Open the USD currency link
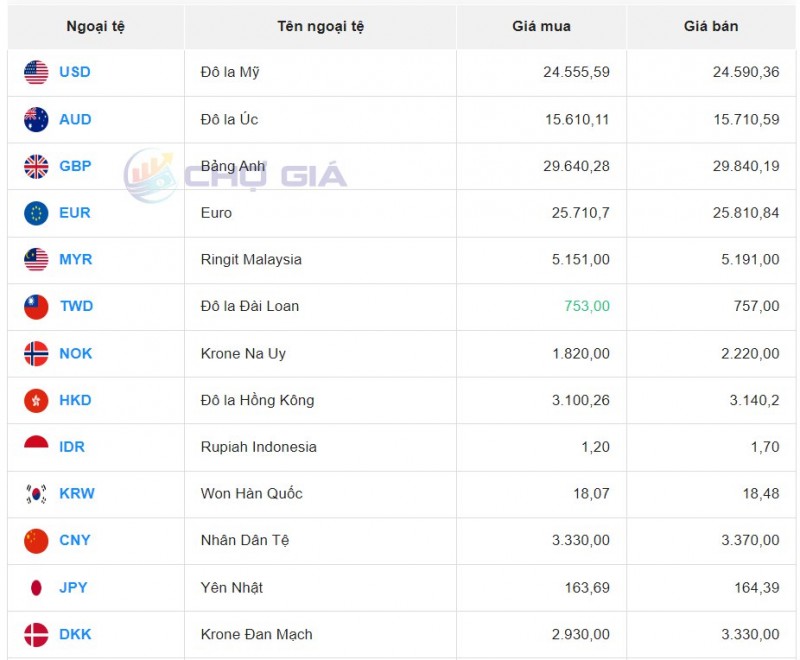Image resolution: width=800 pixels, height=660 pixels. point(75,72)
